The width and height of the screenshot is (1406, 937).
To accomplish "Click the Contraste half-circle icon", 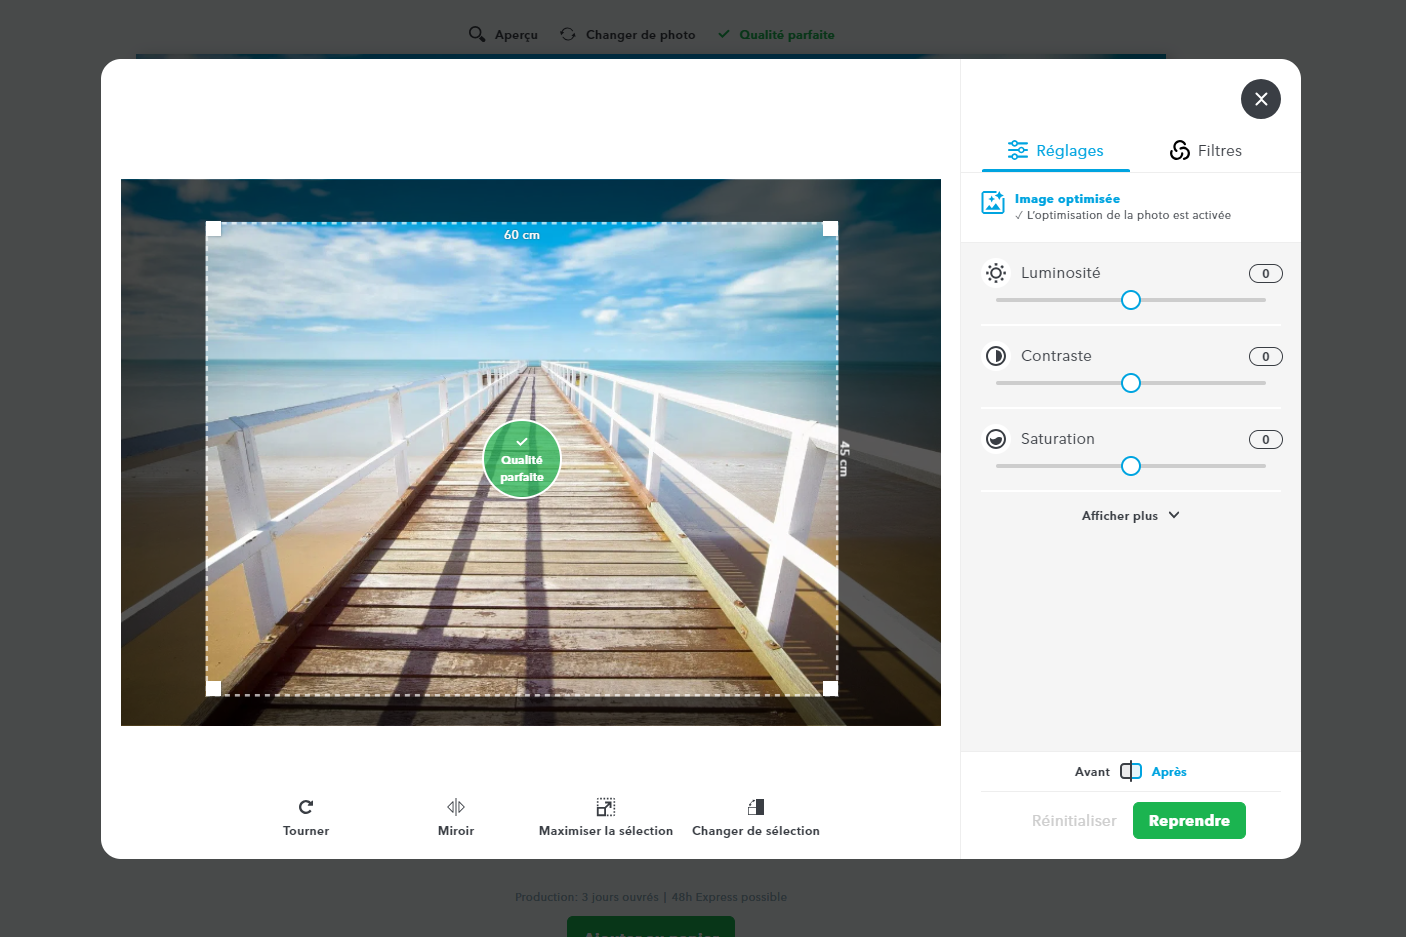I will (996, 356).
